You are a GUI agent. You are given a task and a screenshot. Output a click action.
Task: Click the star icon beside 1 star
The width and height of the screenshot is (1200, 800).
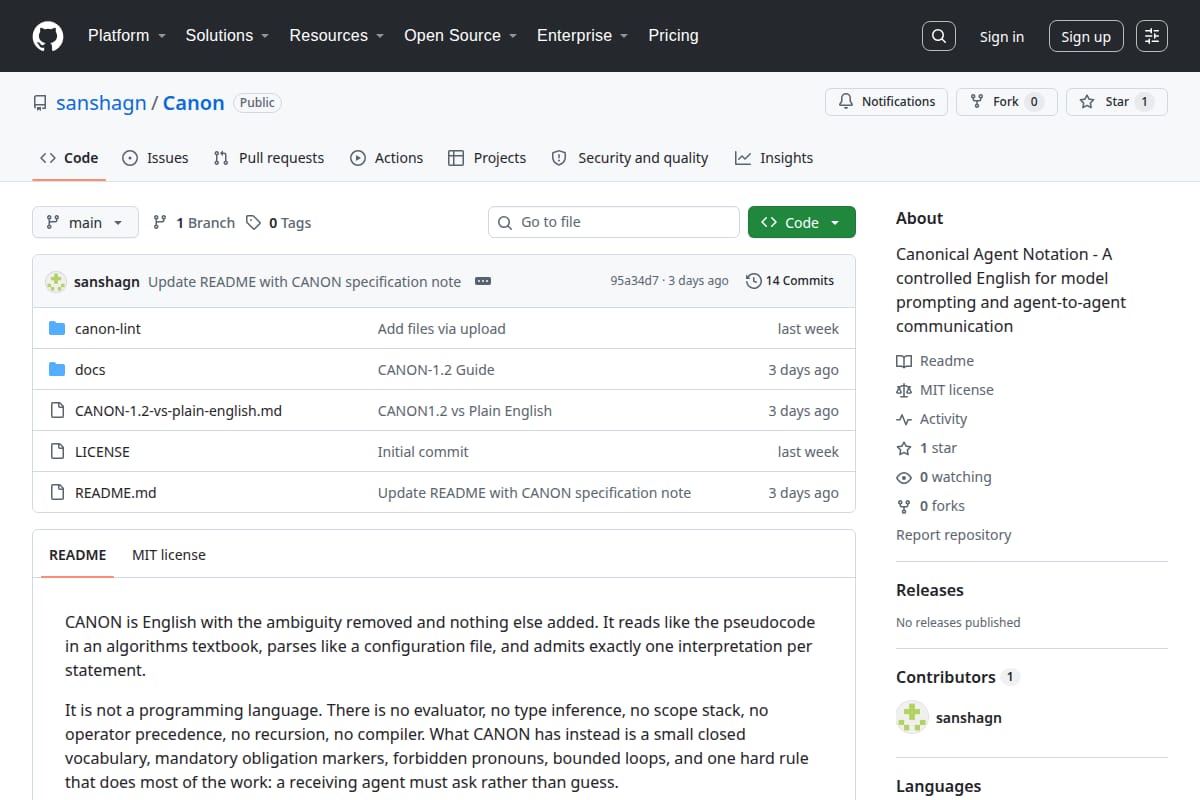904,448
